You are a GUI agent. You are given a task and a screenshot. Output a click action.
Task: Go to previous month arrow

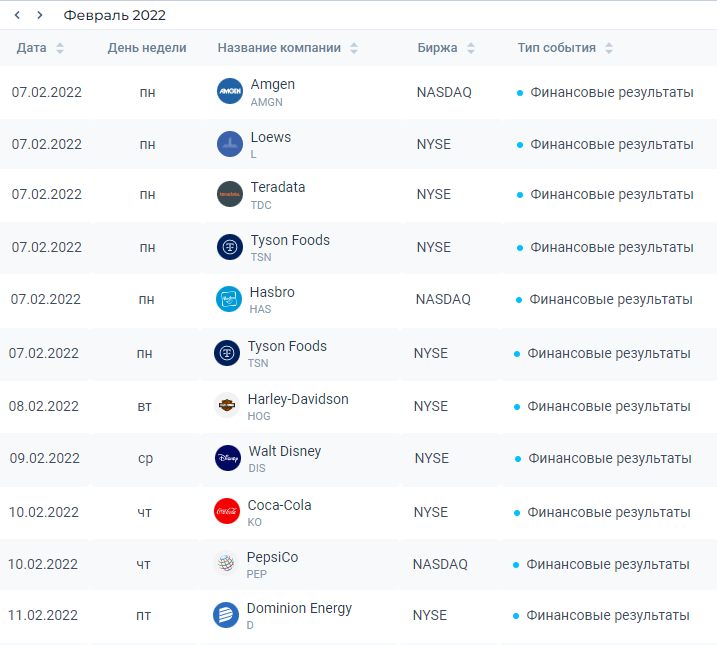tap(17, 15)
